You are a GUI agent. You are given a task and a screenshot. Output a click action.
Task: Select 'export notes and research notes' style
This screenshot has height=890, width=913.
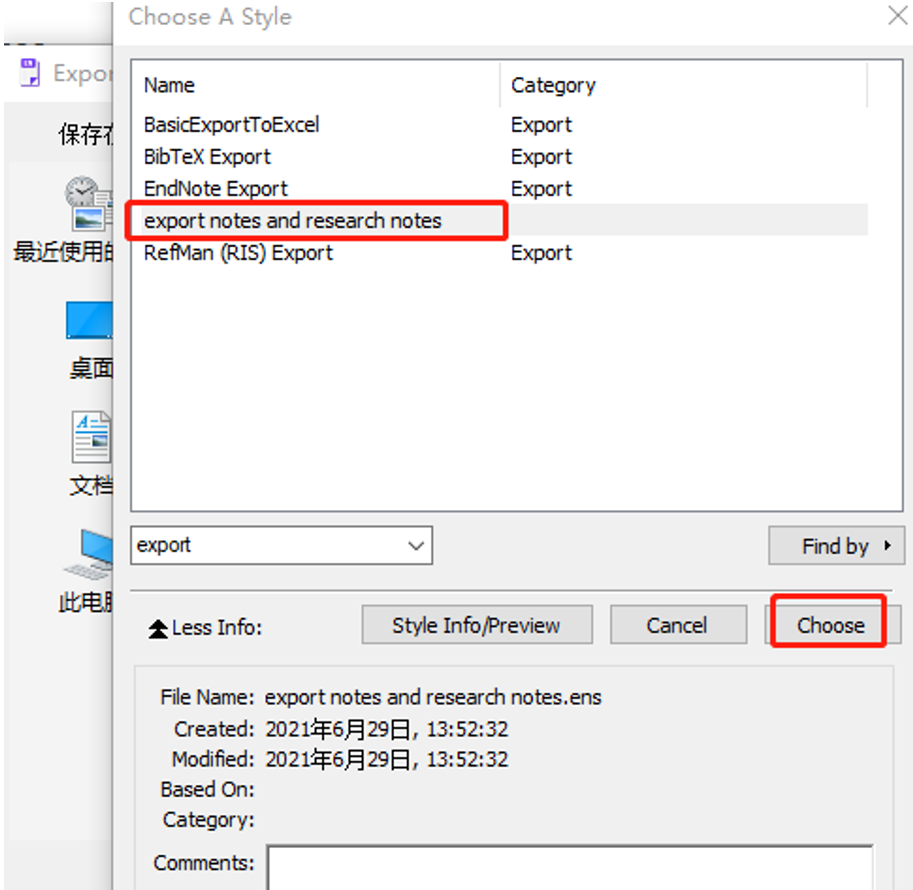tap(272, 220)
